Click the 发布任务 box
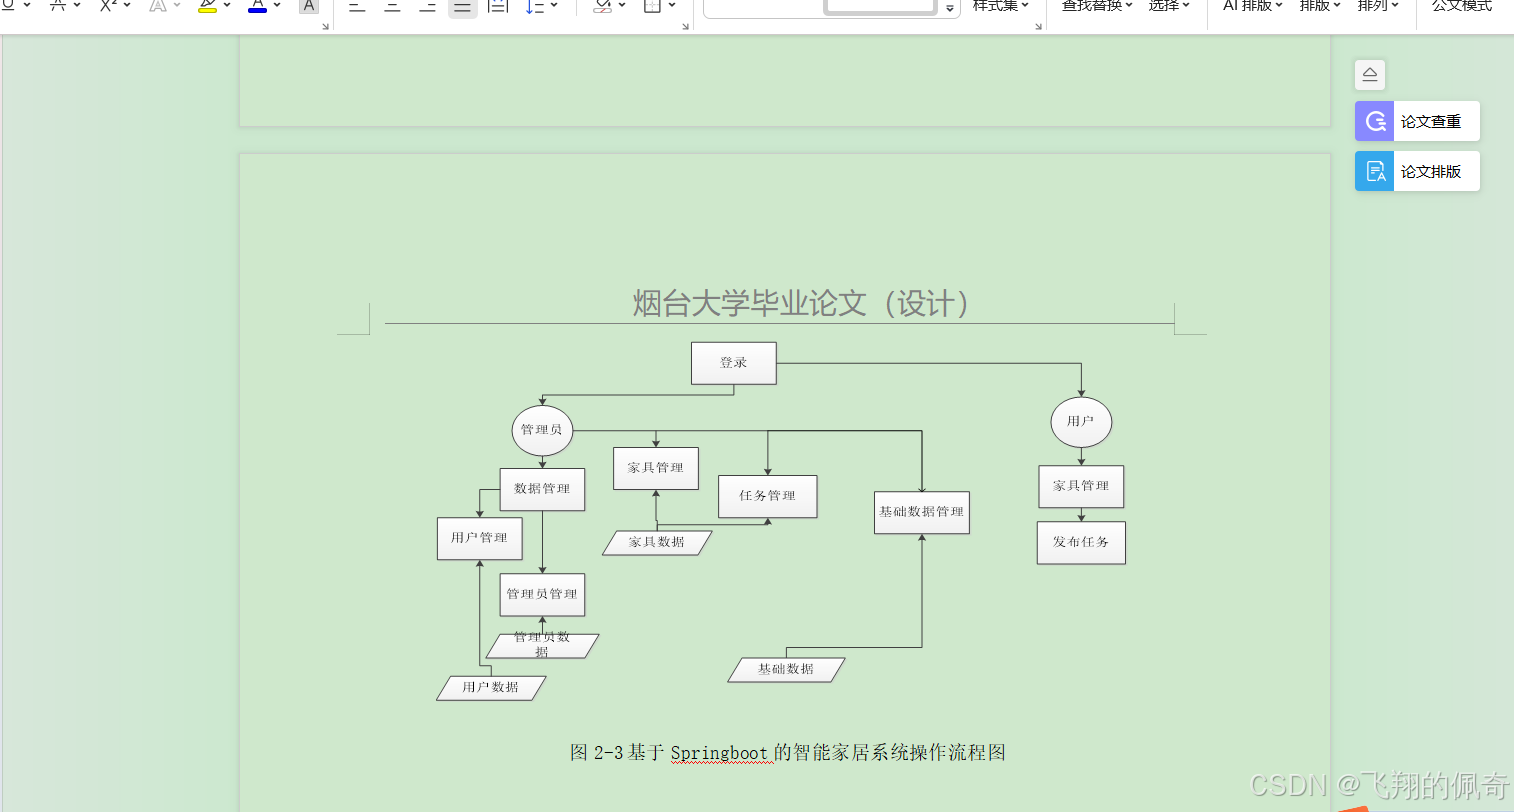Viewport: 1514px width, 812px height. pos(1081,542)
